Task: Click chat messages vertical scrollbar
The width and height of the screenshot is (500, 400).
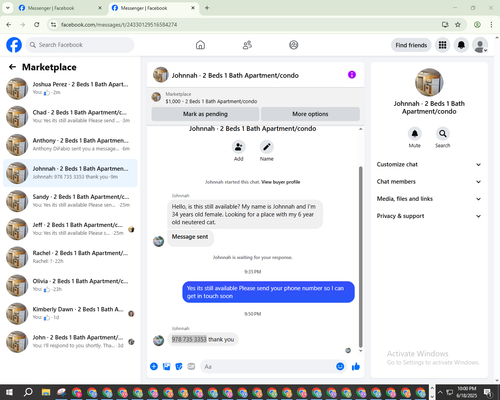Action: [360, 257]
